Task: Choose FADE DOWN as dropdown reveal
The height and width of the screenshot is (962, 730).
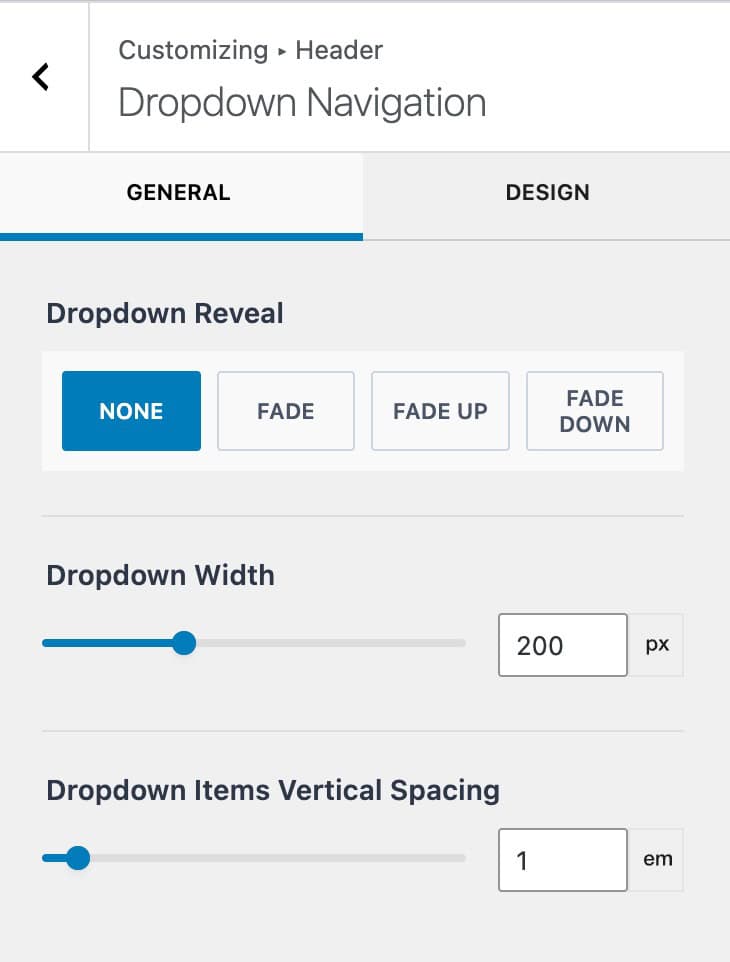Action: click(x=595, y=410)
